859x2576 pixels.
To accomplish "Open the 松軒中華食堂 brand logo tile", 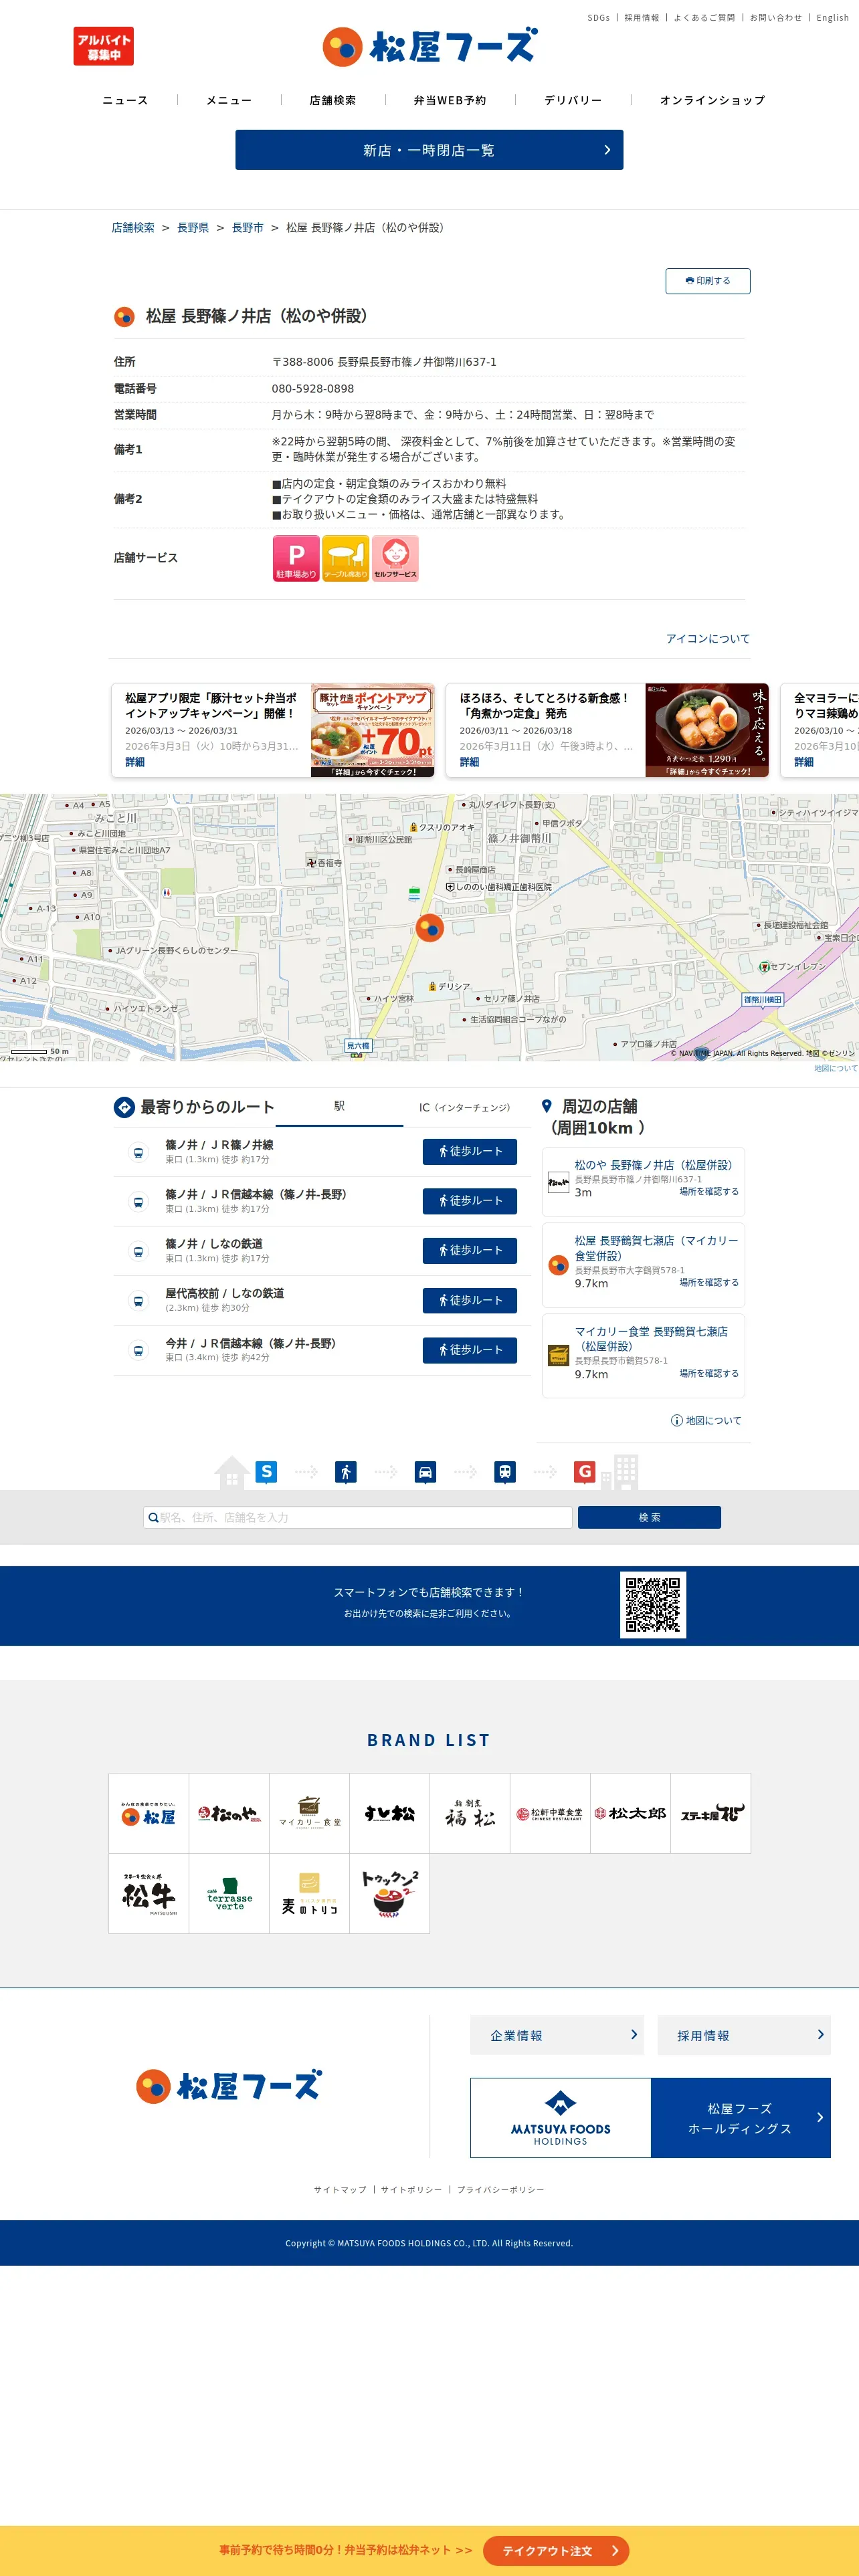I will click(x=550, y=1814).
